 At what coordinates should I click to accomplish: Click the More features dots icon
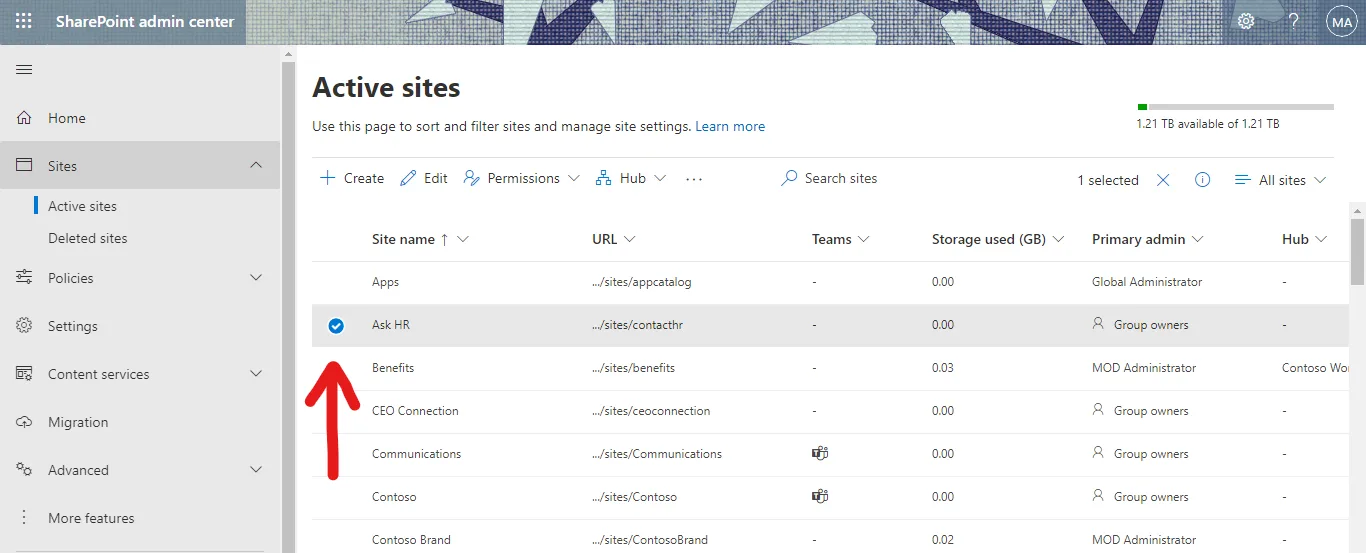pos(24,518)
